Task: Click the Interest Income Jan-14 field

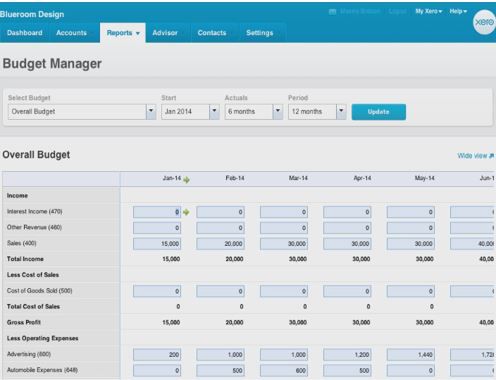Action: pyautogui.click(x=157, y=212)
